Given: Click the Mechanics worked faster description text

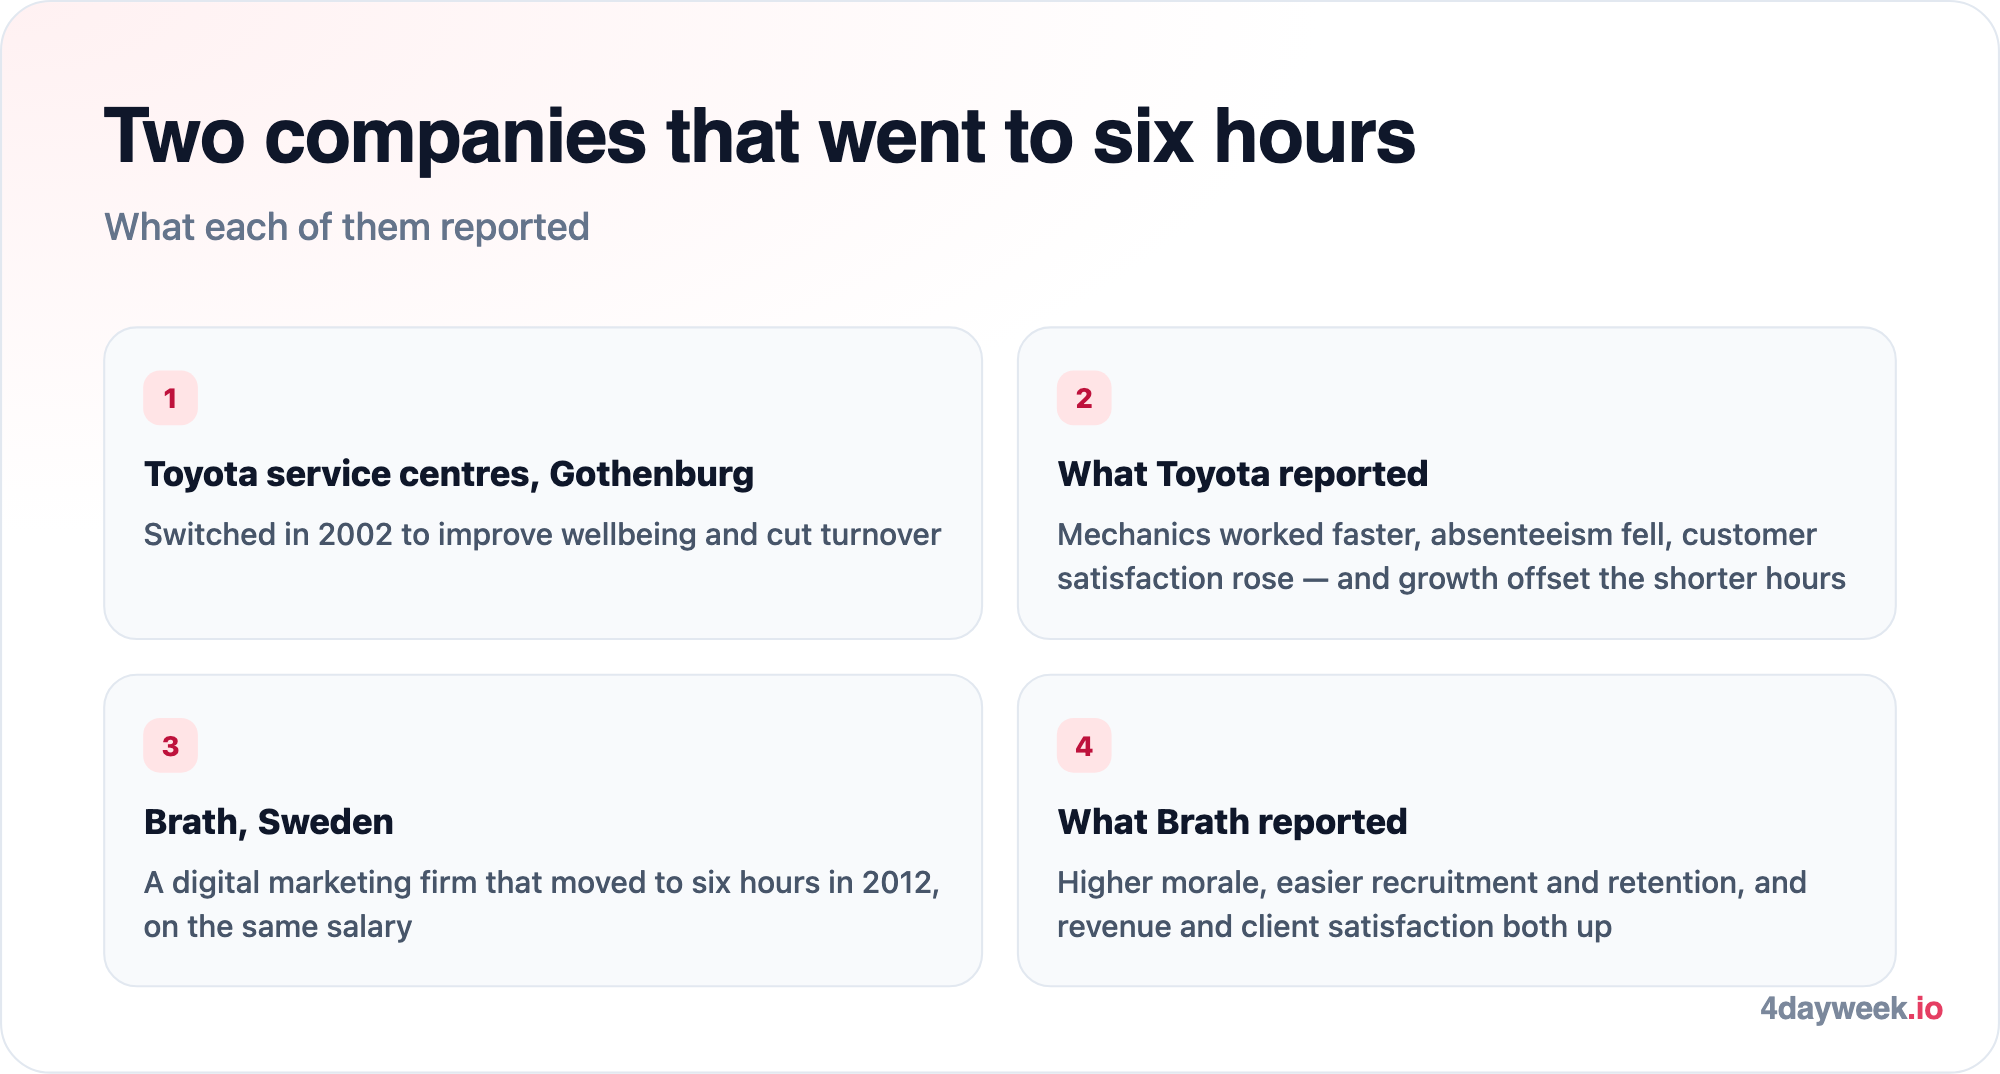Looking at the screenshot, I should [x=1451, y=557].
